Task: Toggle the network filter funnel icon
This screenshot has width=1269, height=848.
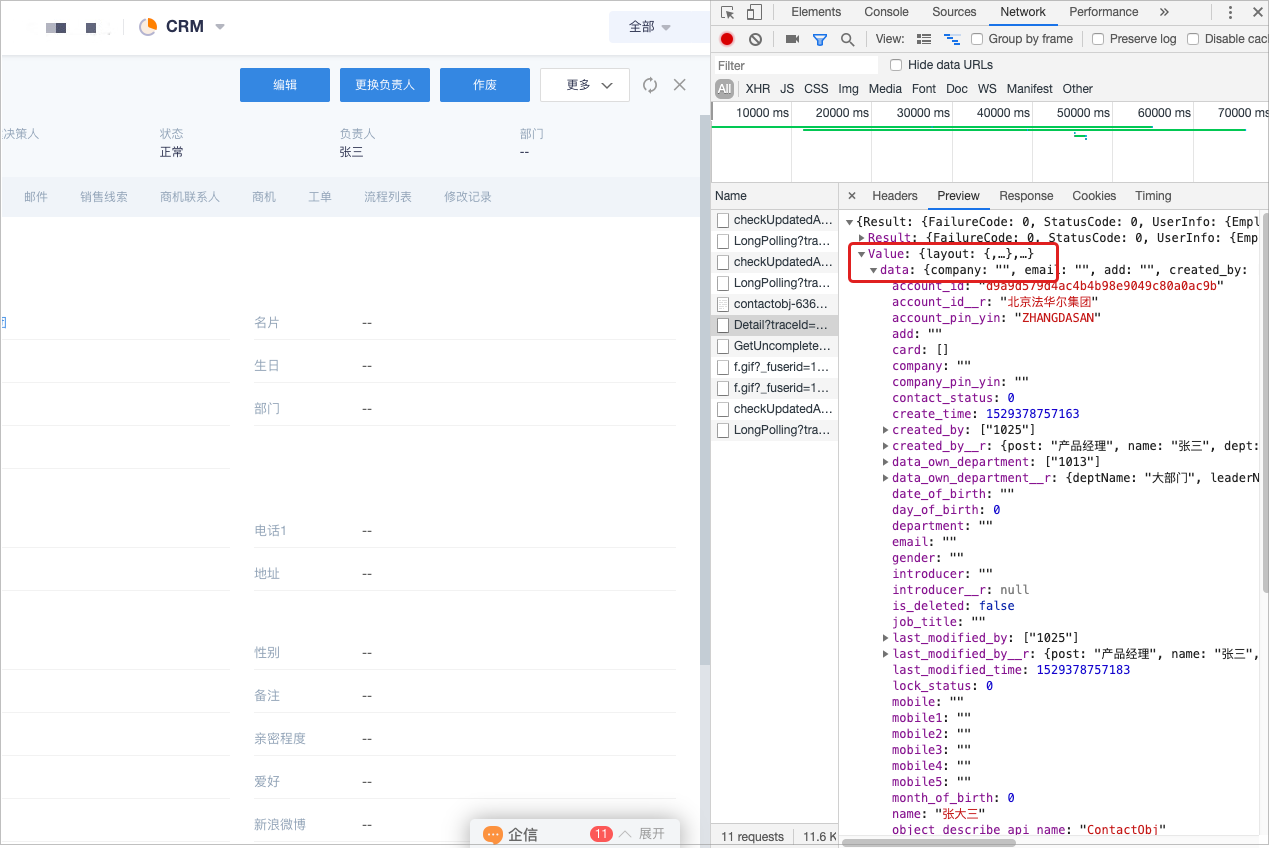Action: (x=820, y=39)
